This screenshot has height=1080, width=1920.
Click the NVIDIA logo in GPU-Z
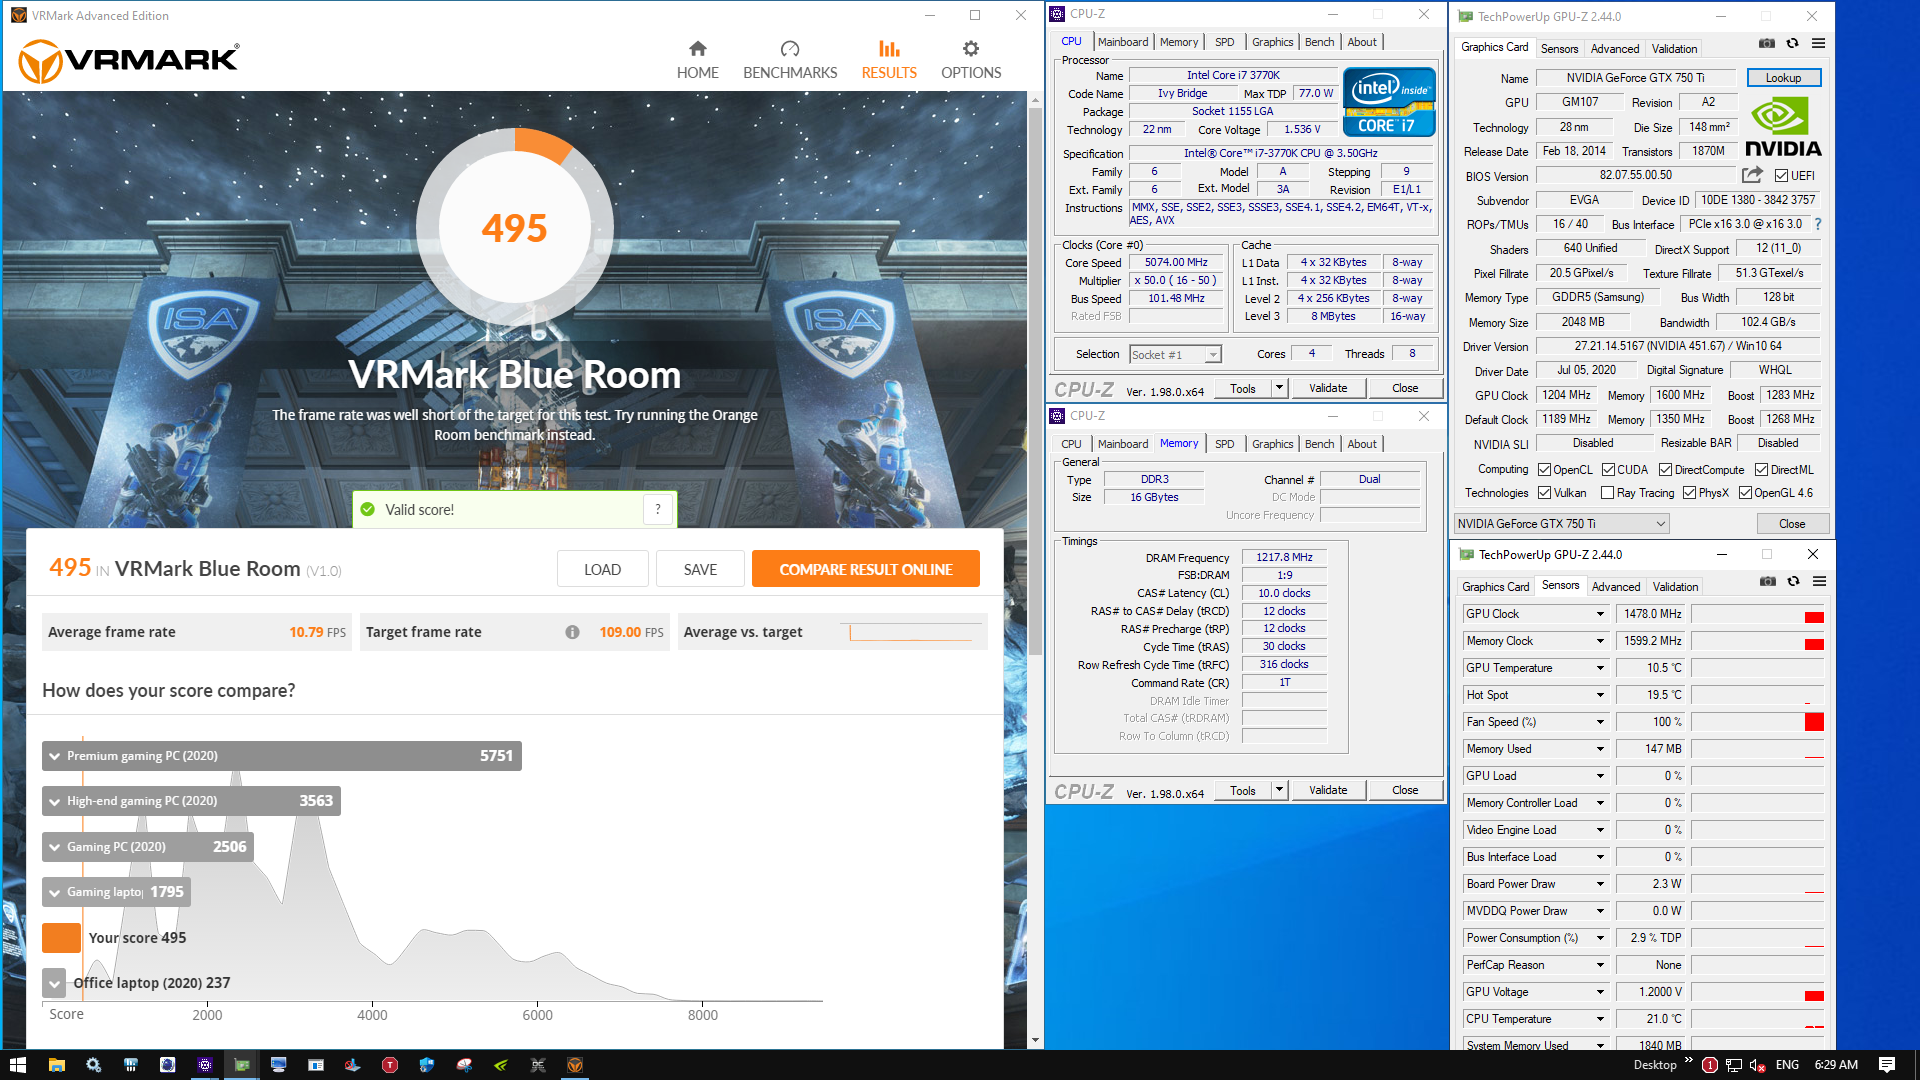click(x=1783, y=128)
